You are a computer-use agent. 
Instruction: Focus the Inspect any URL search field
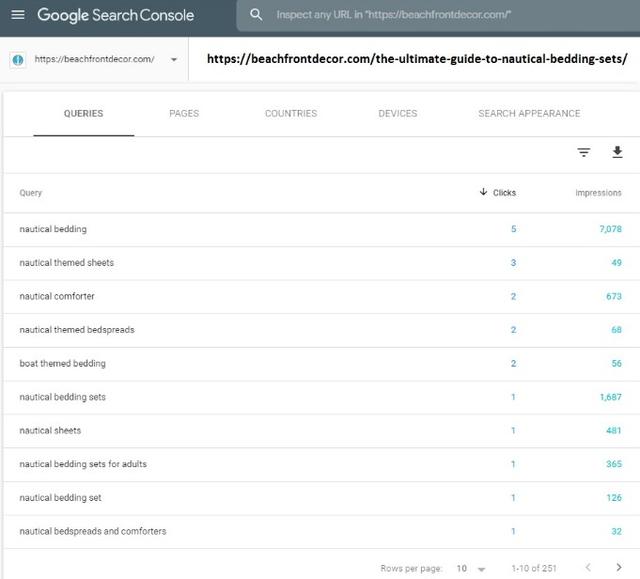(x=438, y=15)
